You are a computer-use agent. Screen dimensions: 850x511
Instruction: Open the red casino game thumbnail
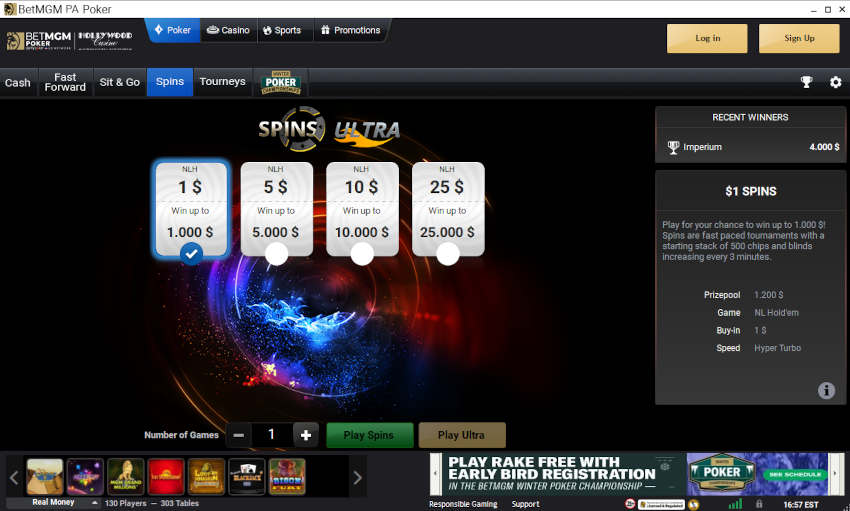[166, 476]
